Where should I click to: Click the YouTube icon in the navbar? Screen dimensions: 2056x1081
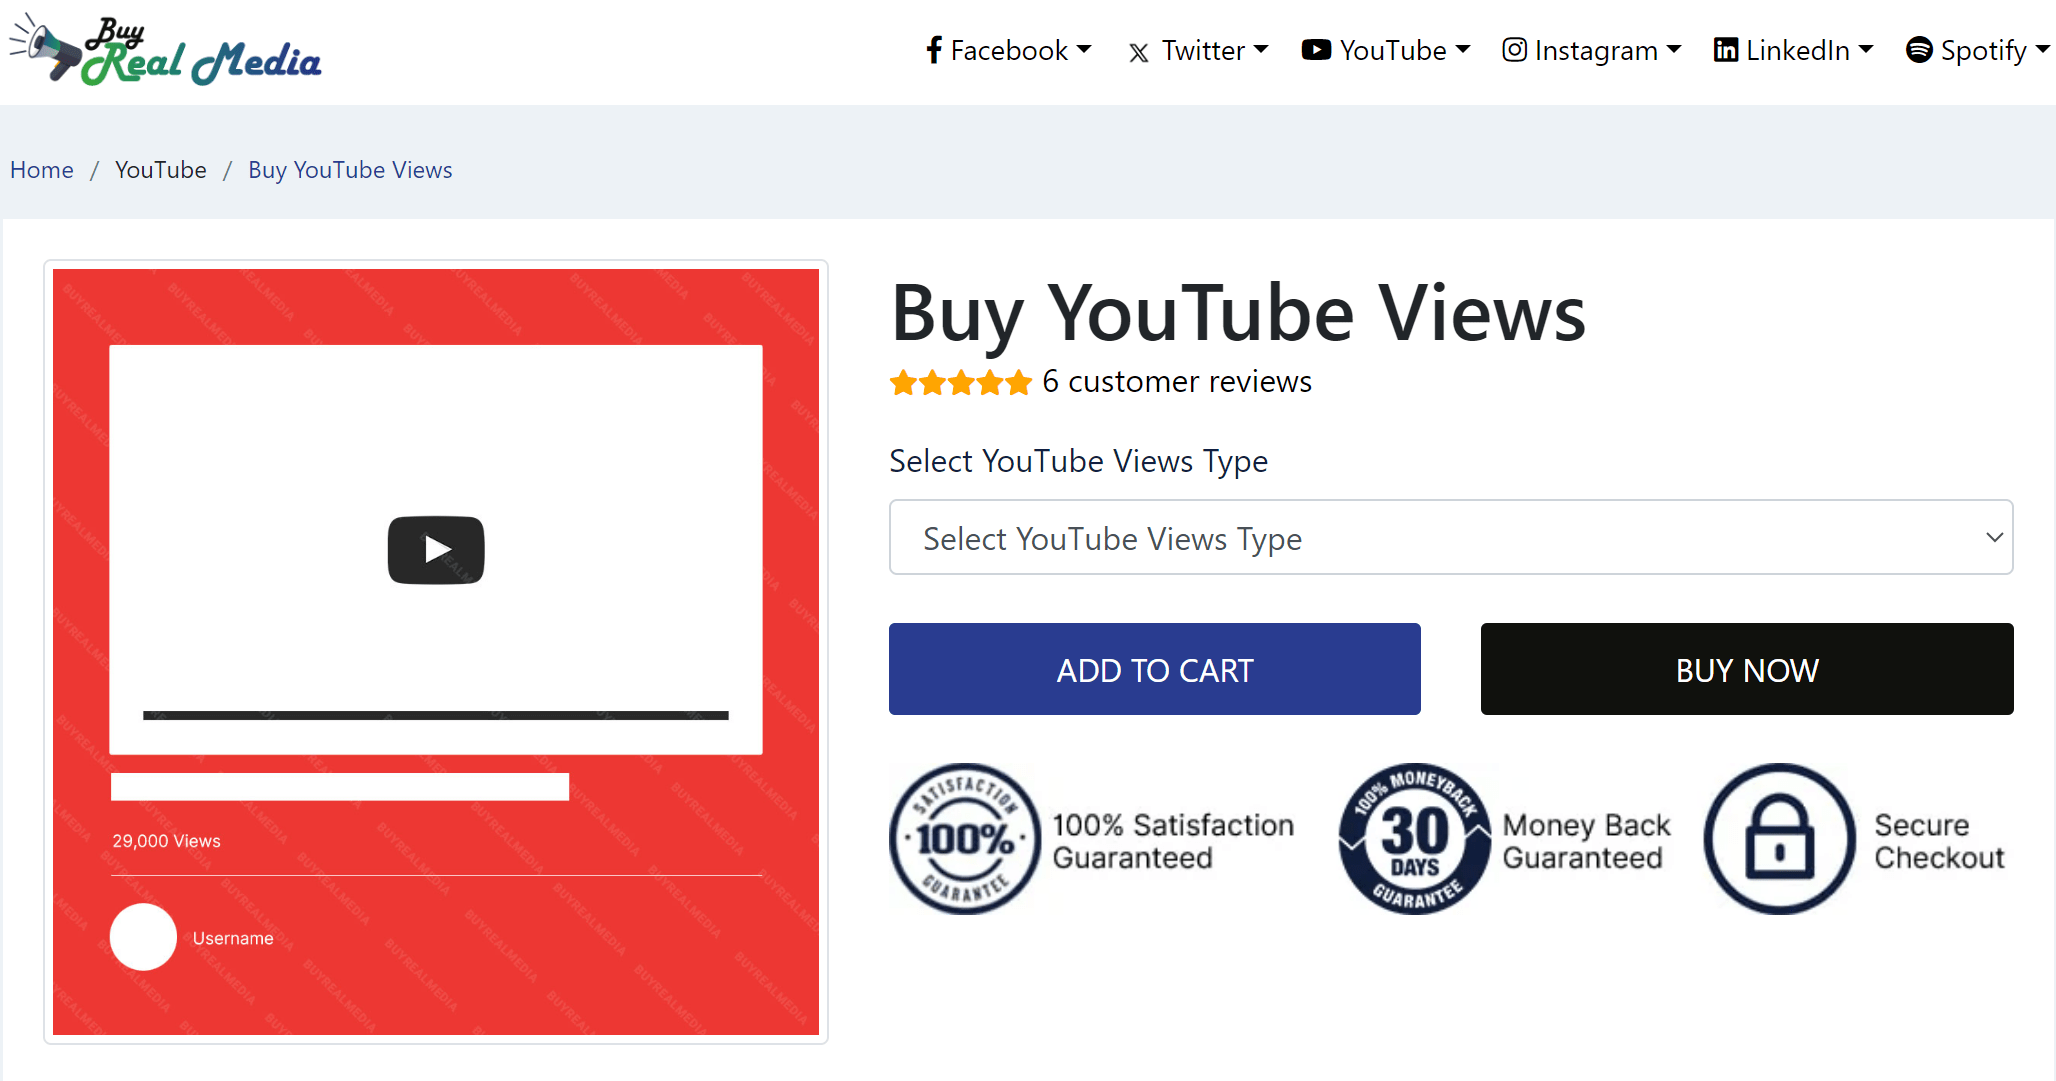tap(1316, 50)
